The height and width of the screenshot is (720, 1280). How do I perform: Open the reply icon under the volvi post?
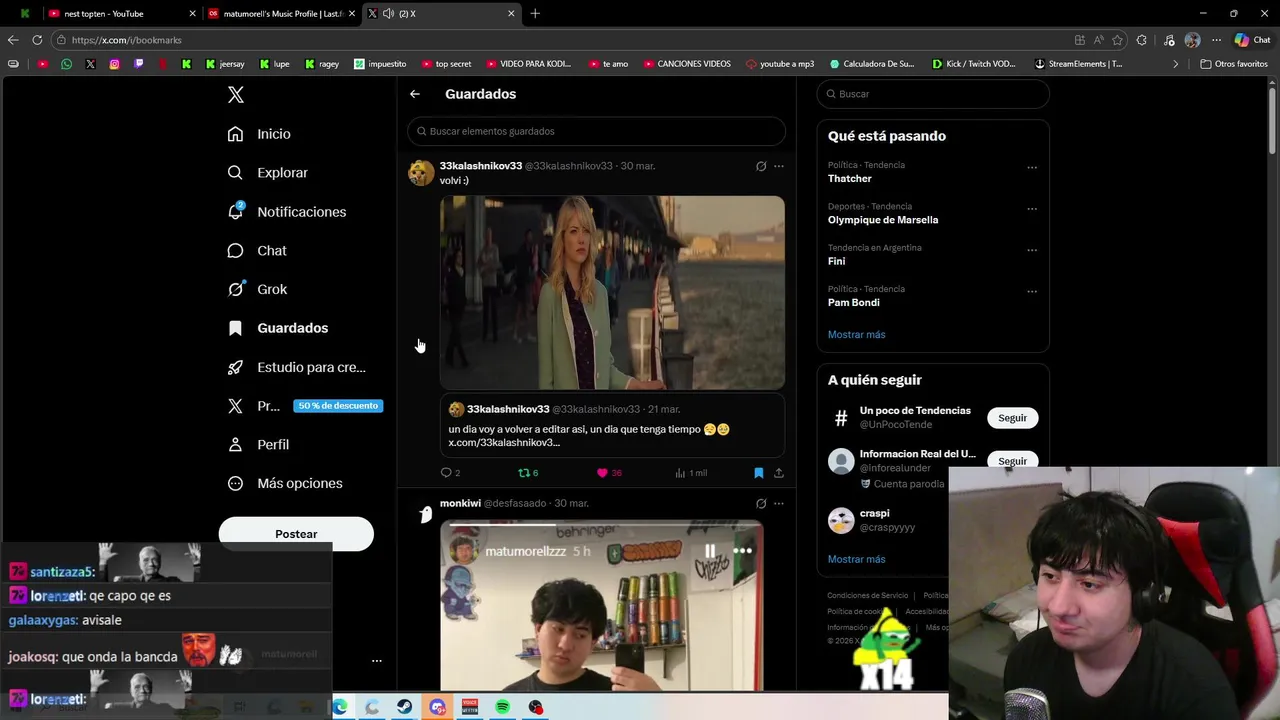[x=446, y=473]
